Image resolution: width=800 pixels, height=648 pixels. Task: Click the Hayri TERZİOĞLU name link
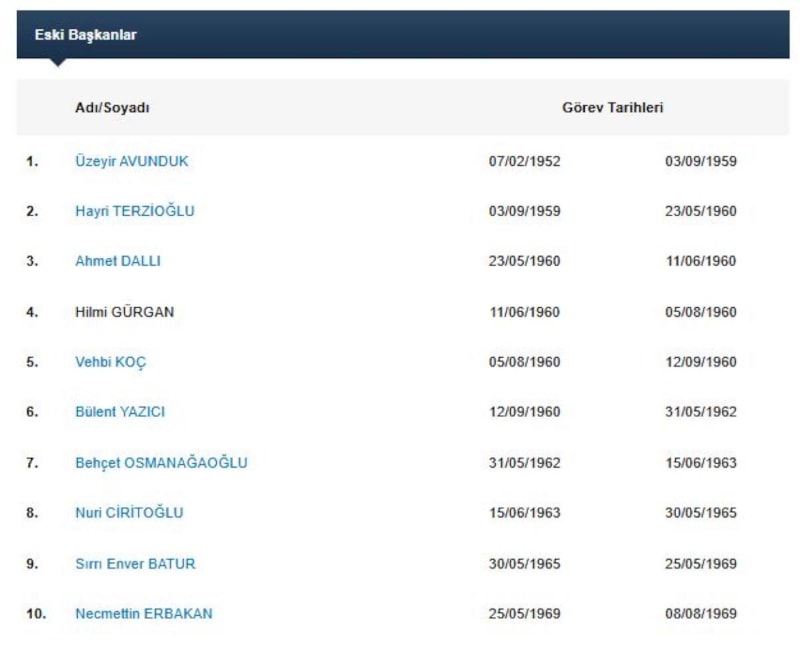[134, 211]
